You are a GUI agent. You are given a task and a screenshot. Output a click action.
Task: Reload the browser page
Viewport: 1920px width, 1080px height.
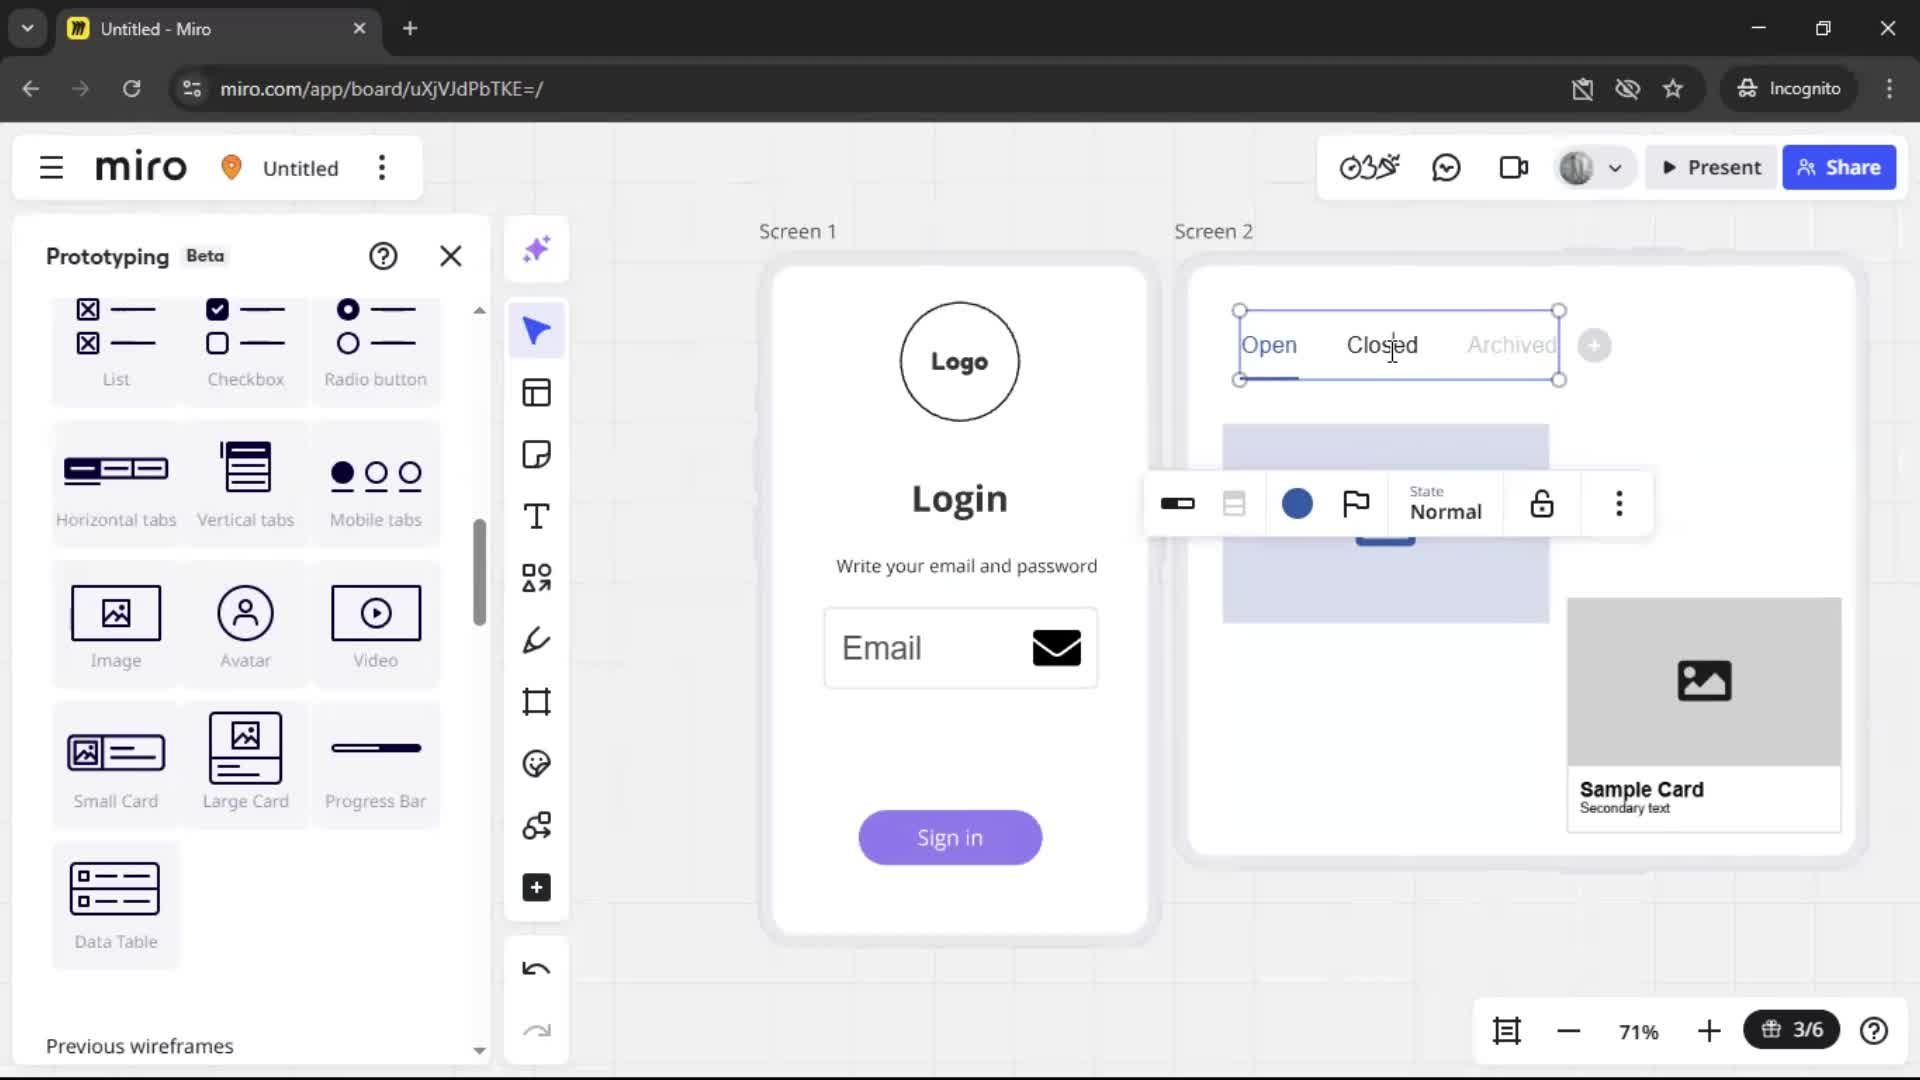tap(131, 89)
